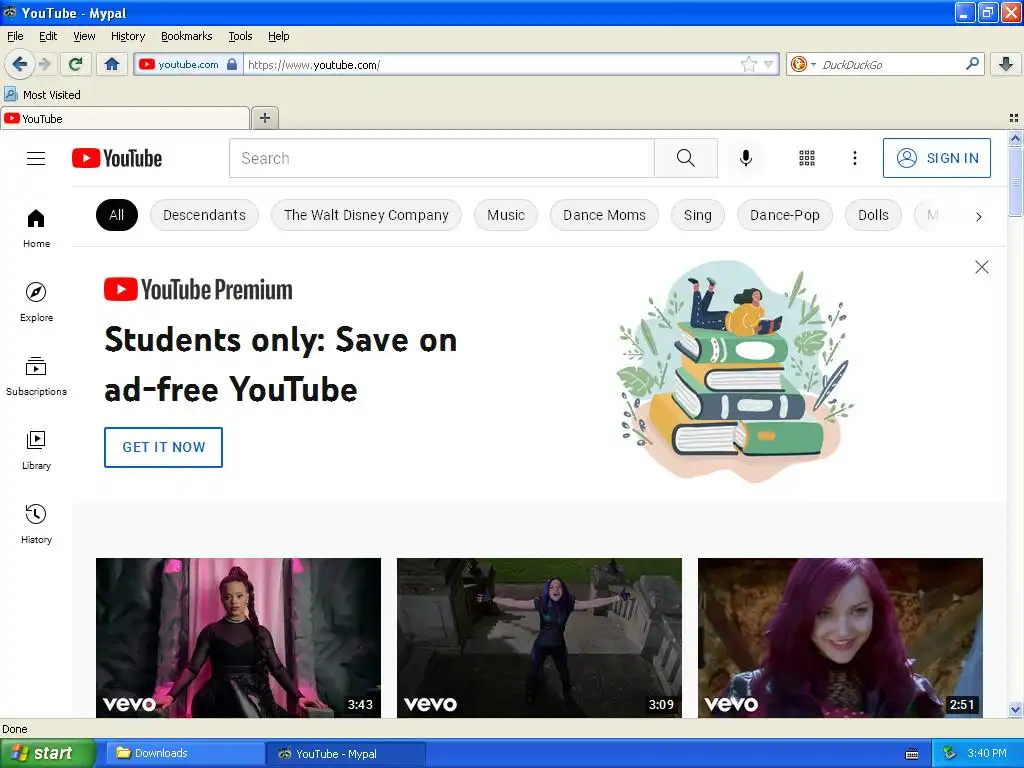Open the Bookmarks menu

tap(186, 36)
